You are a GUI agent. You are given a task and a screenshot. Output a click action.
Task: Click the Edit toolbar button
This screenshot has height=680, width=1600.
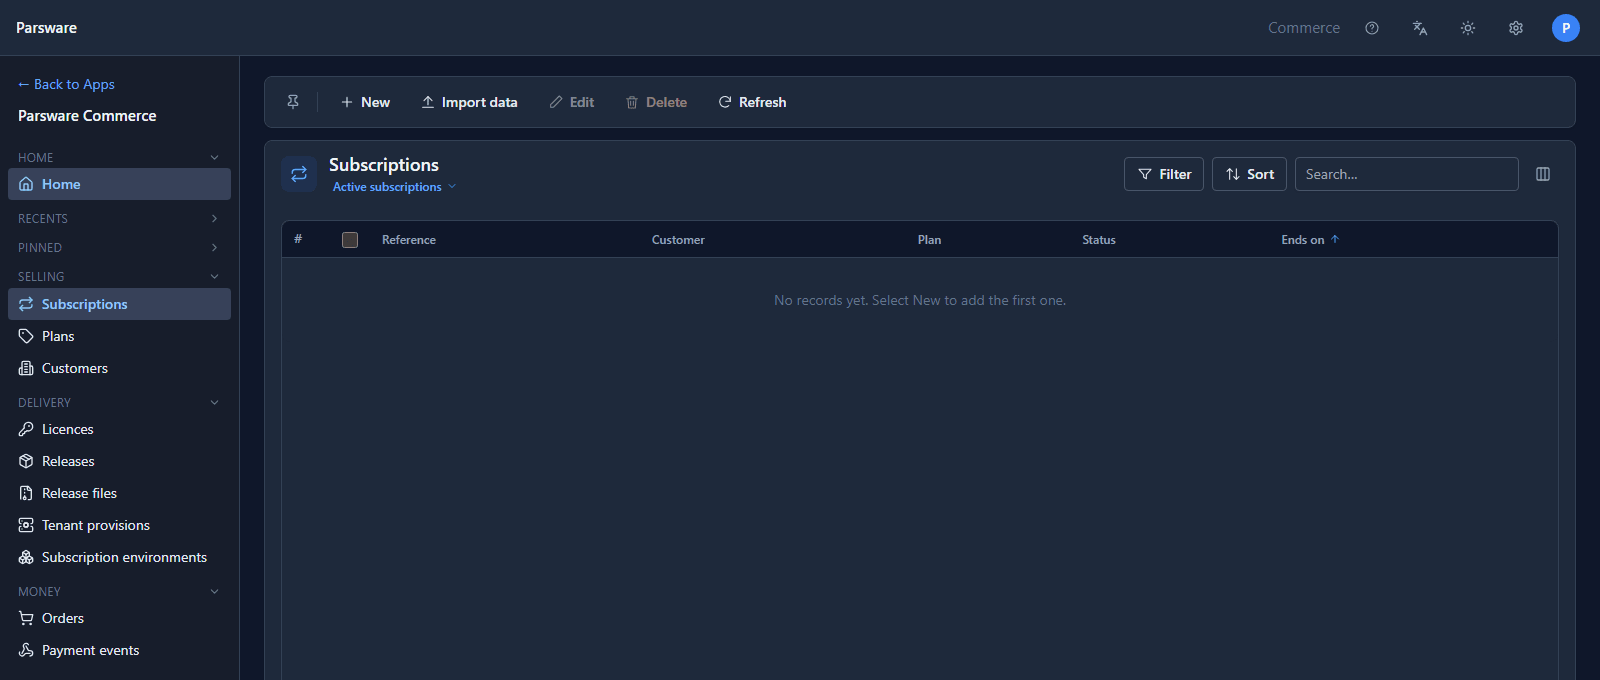click(x=572, y=102)
